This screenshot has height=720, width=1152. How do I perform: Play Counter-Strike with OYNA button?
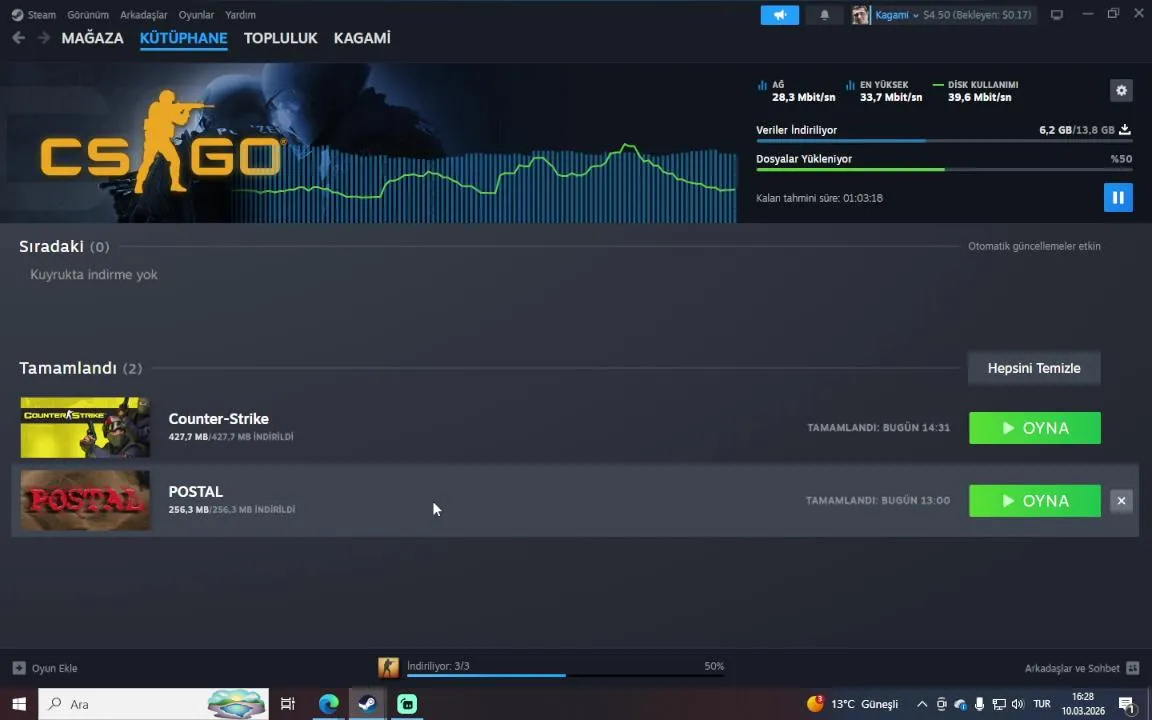click(1034, 428)
